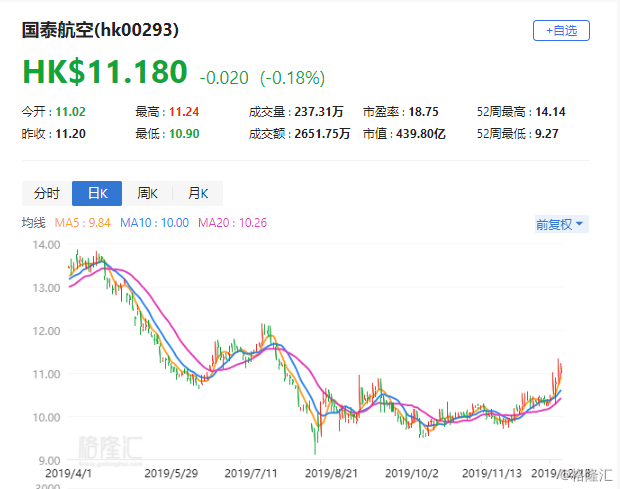The width and height of the screenshot is (620, 489).
Task: Click the price change -0.020
Action: (224, 77)
